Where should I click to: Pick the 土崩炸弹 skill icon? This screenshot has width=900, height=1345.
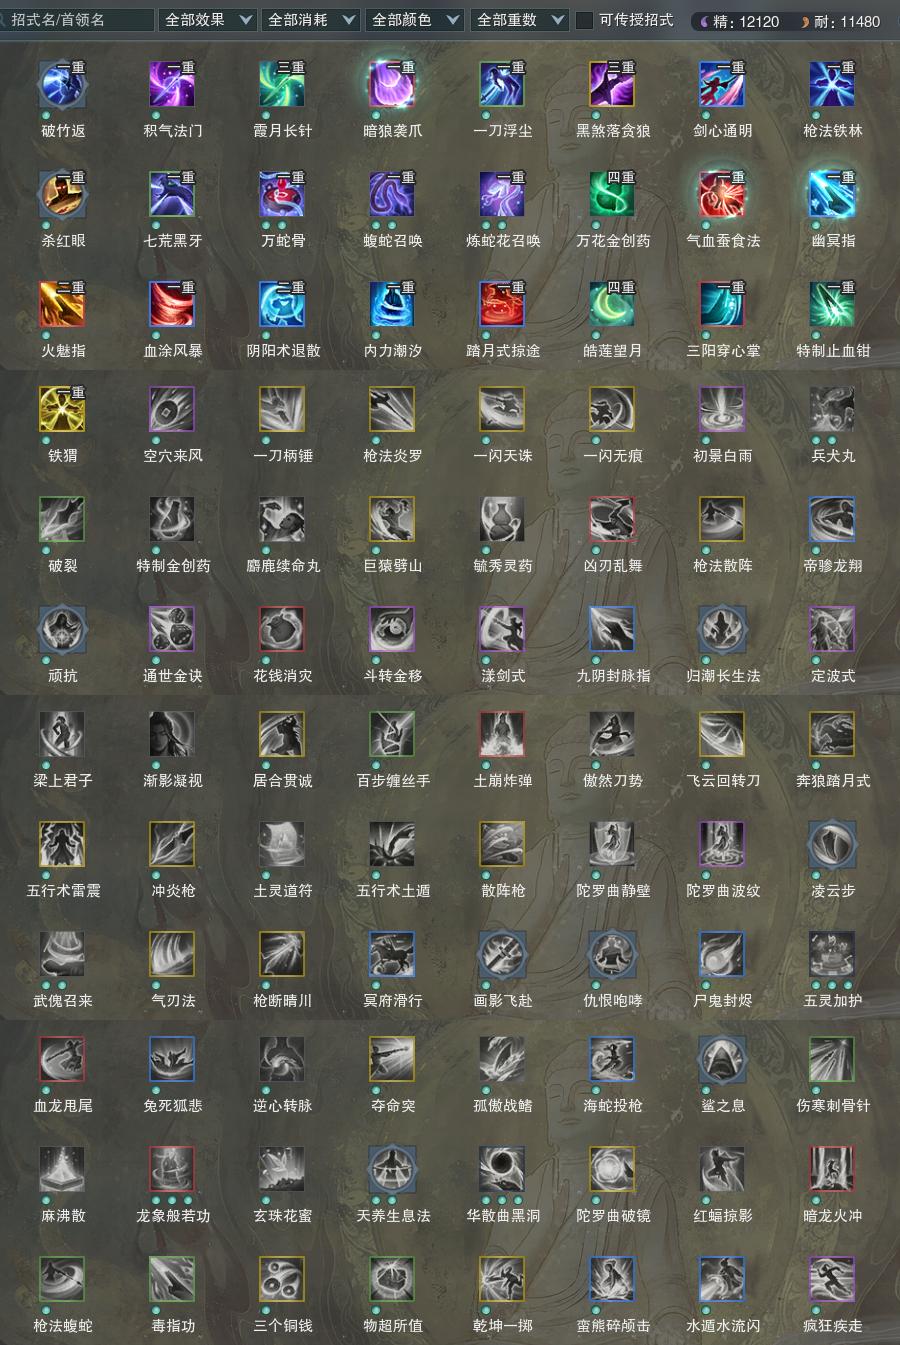[x=502, y=734]
